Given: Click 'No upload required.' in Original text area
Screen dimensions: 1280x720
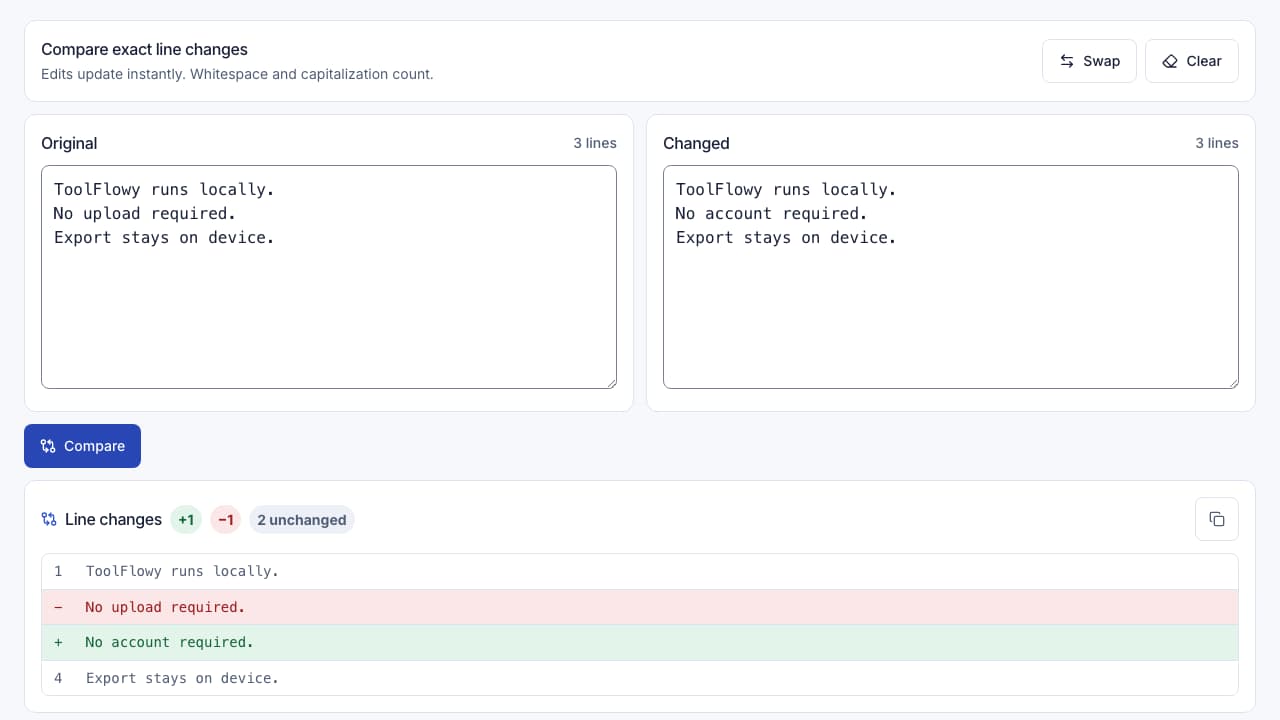Looking at the screenshot, I should click(144, 213).
